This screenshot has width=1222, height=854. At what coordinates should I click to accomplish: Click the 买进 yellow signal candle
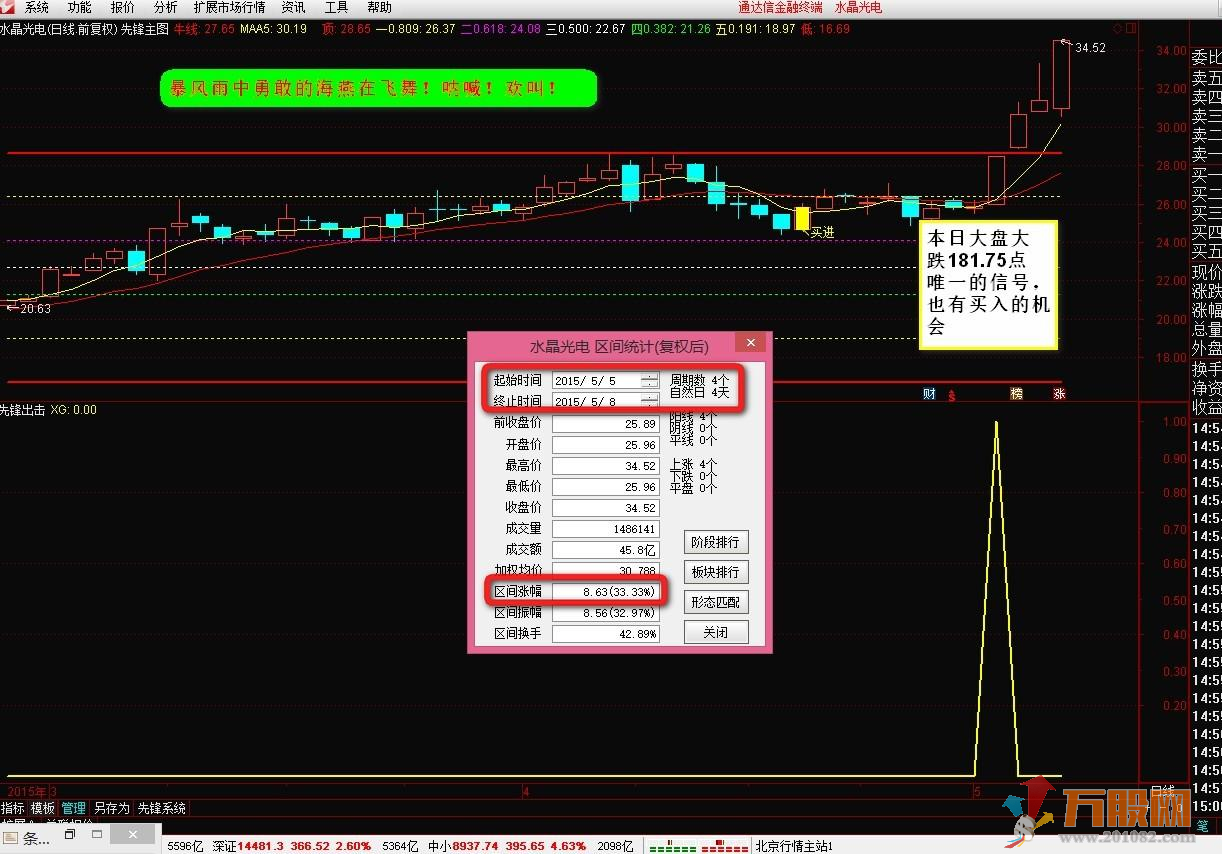tap(802, 218)
